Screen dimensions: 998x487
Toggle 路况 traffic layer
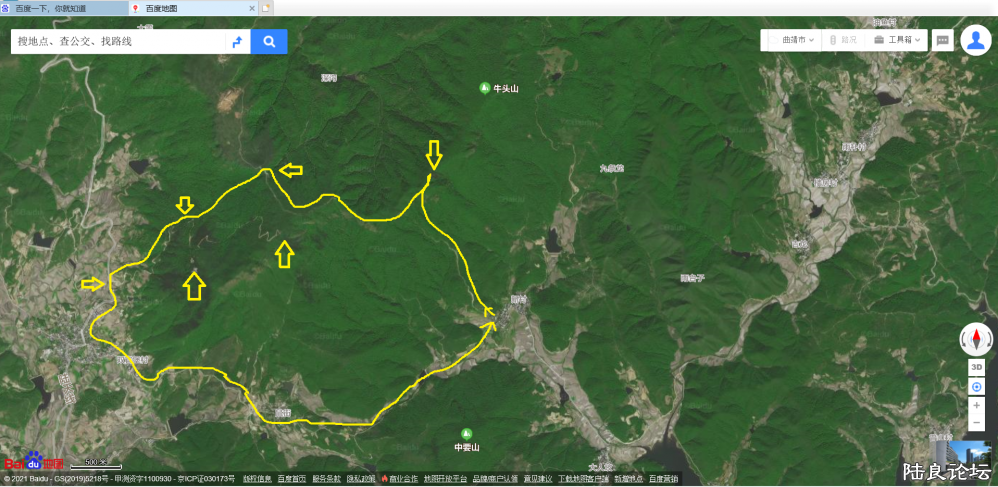click(x=843, y=40)
